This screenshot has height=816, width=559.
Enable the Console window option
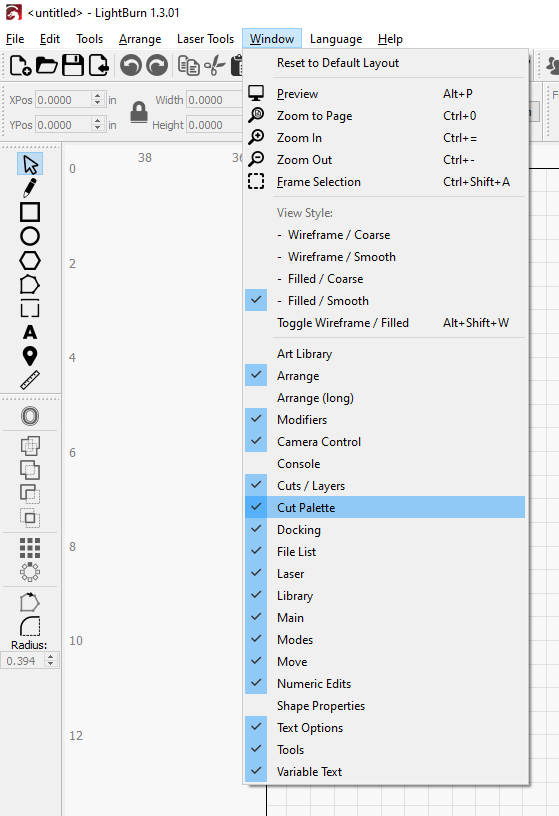click(385, 464)
